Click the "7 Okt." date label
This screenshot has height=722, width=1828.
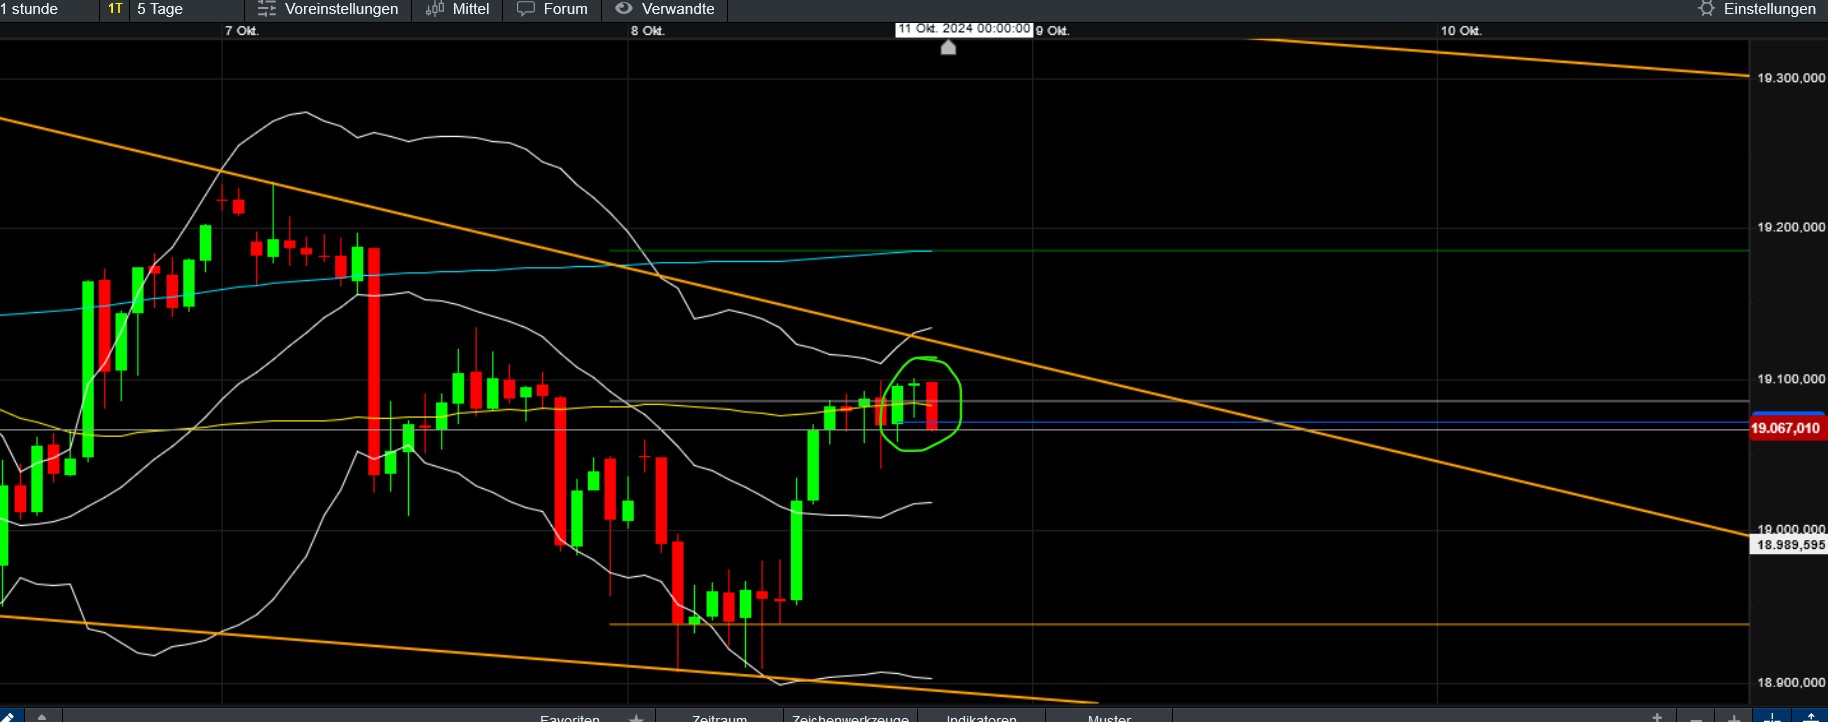click(x=242, y=31)
